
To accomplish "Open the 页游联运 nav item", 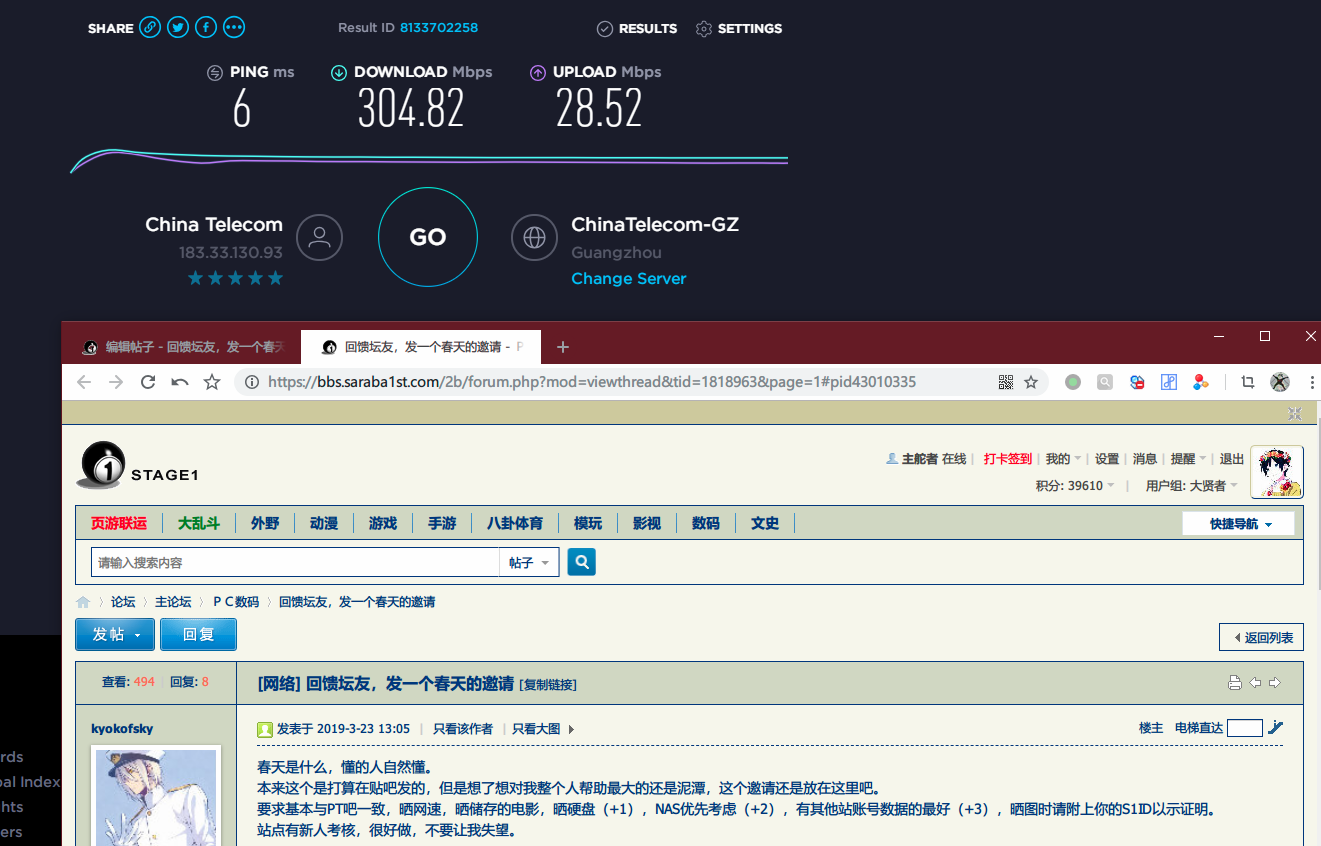I will coord(119,523).
